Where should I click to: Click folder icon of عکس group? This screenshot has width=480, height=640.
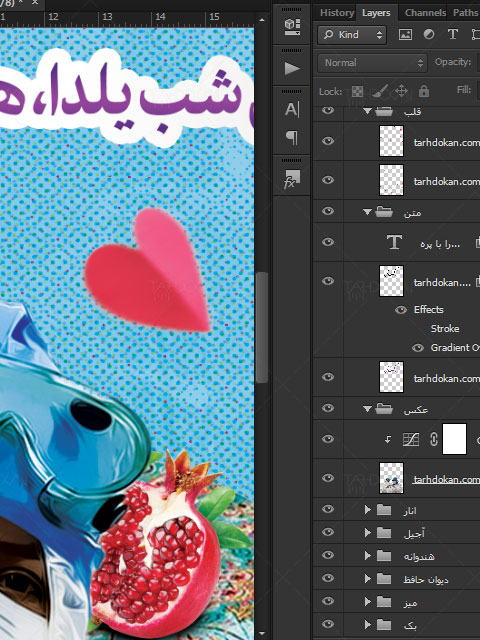(x=384, y=409)
